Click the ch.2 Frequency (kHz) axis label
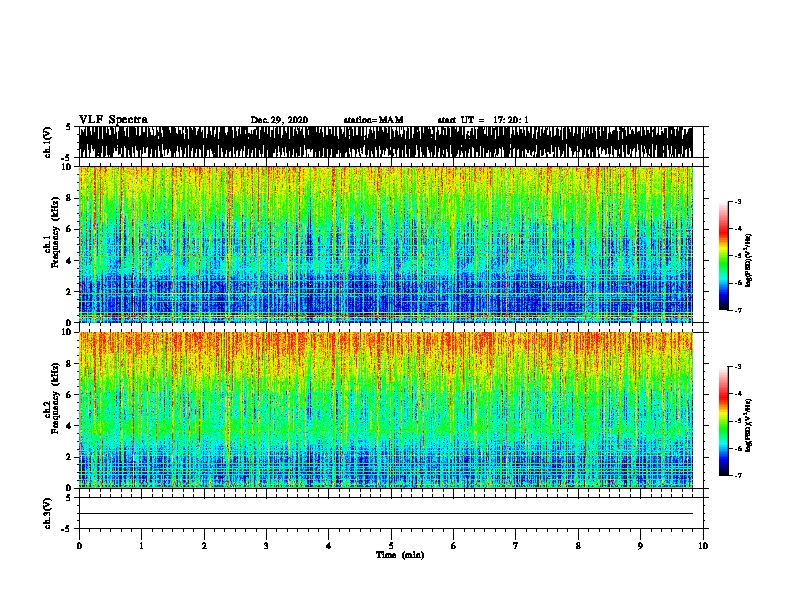 (x=52, y=399)
